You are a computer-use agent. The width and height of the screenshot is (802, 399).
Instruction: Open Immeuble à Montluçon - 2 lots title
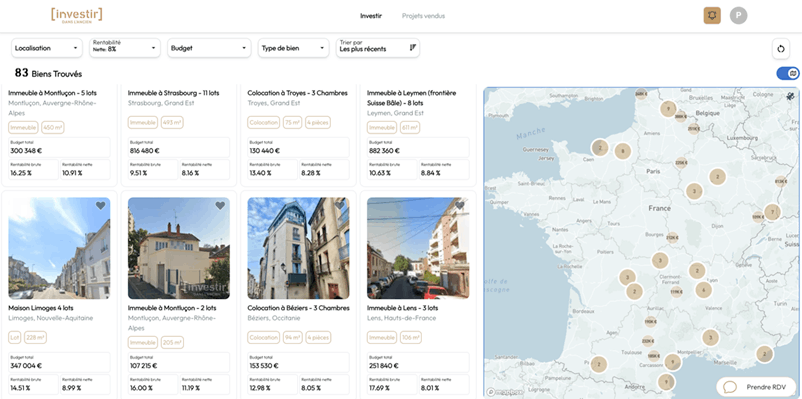[x=172, y=308]
